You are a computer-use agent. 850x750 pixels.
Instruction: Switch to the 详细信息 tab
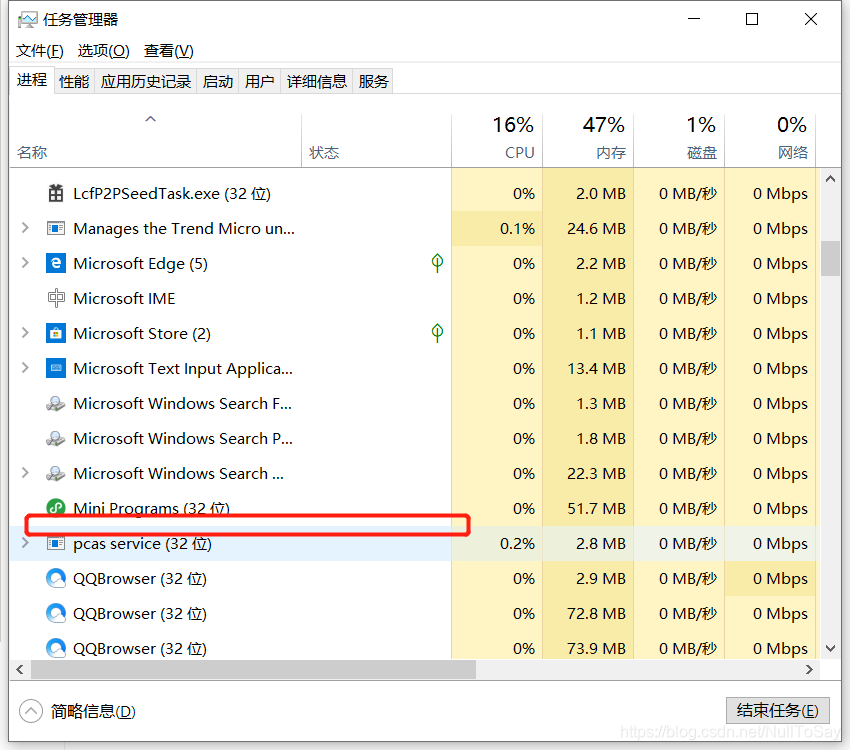click(x=317, y=81)
